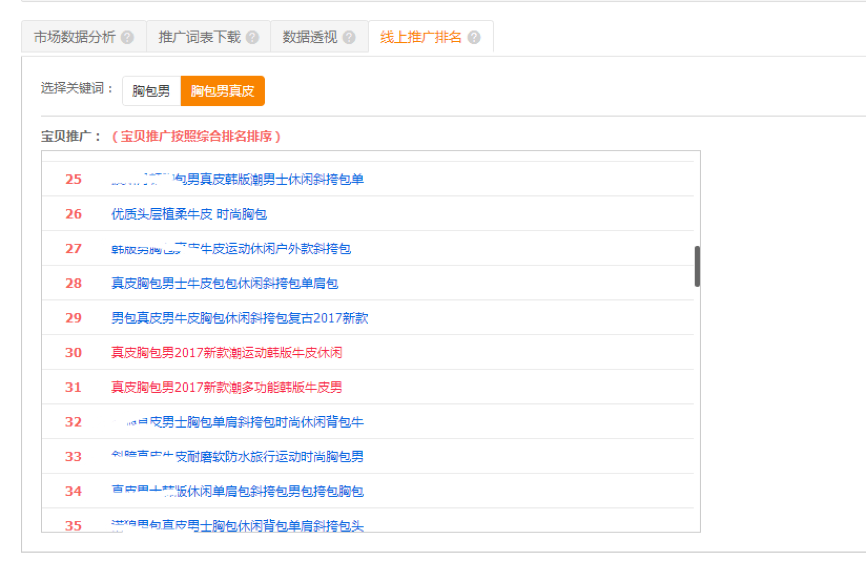Viewport: 866px width, 561px height.
Task: Open the 推广词表下载 tab
Action: [199, 37]
